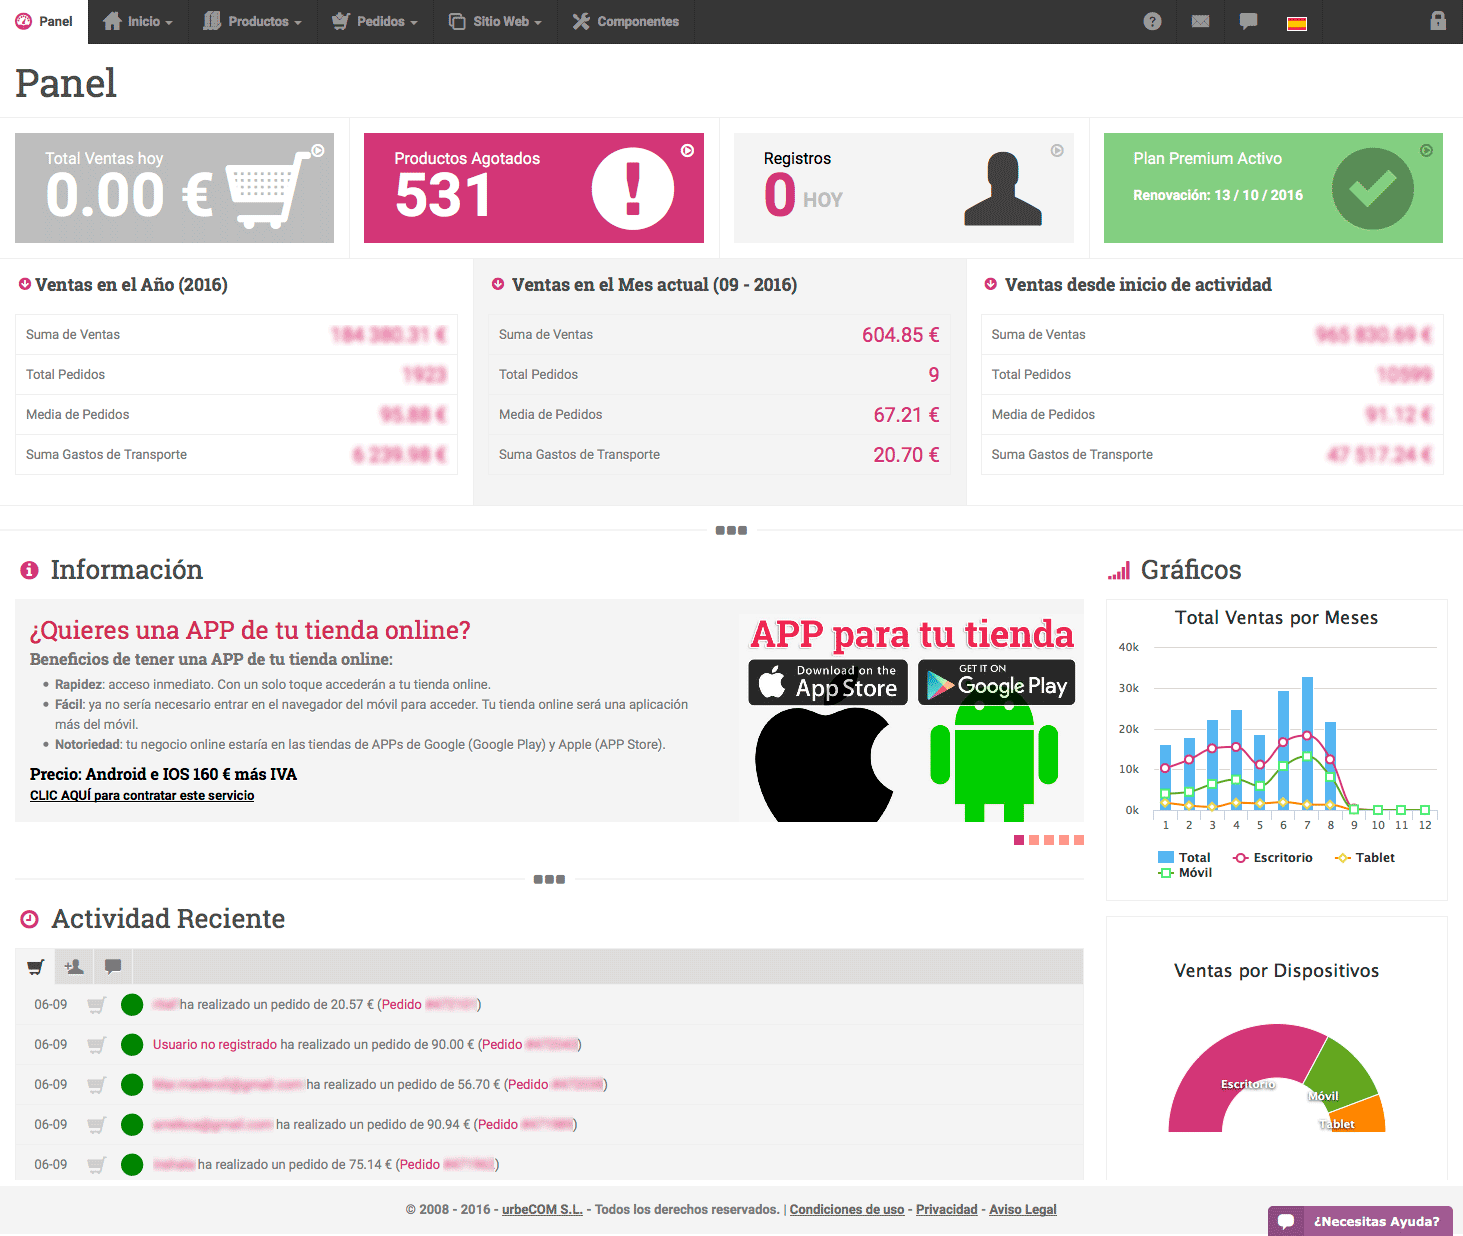
Task: Open the envelope messages icon
Action: point(1200,21)
